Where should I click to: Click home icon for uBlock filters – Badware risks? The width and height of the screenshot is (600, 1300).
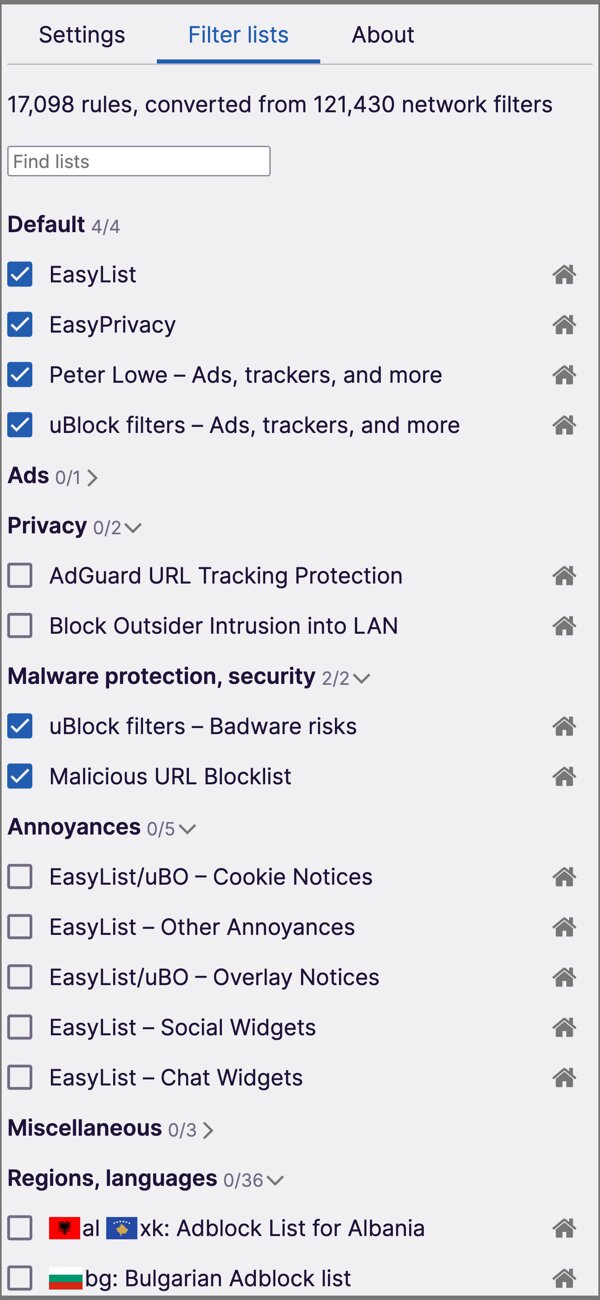564,727
